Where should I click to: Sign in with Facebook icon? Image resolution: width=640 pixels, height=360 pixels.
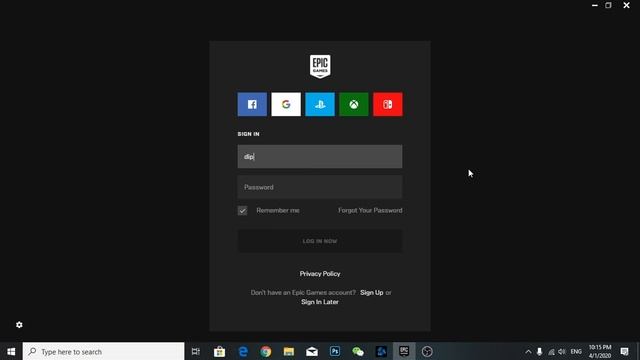click(252, 104)
